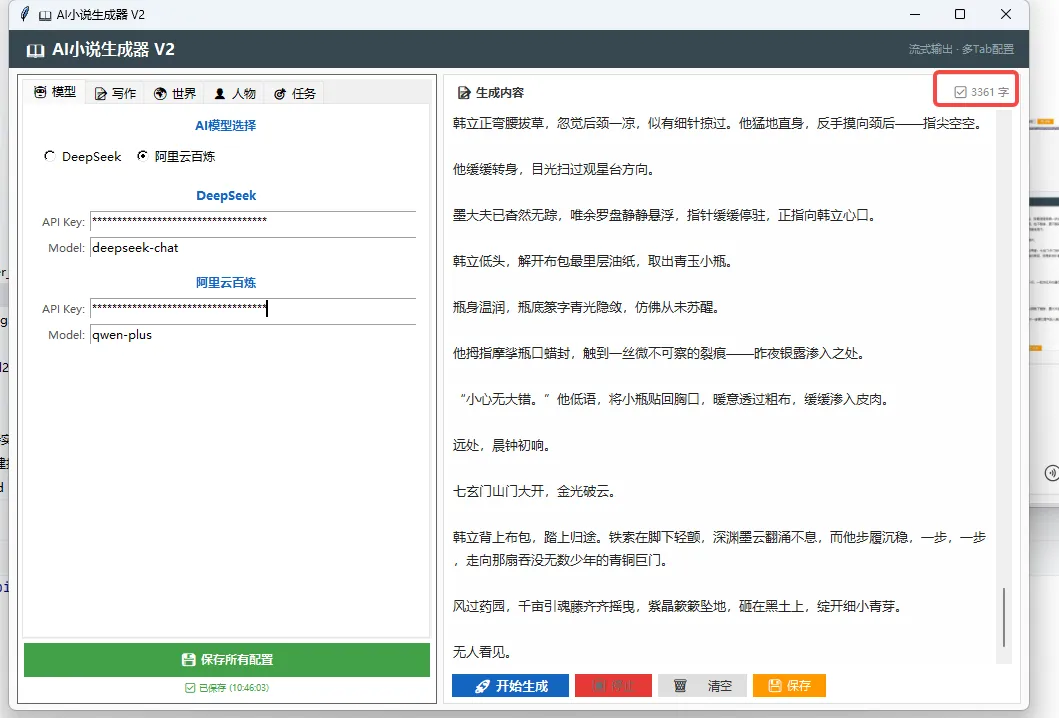Click 开始生成 button

pos(511,686)
